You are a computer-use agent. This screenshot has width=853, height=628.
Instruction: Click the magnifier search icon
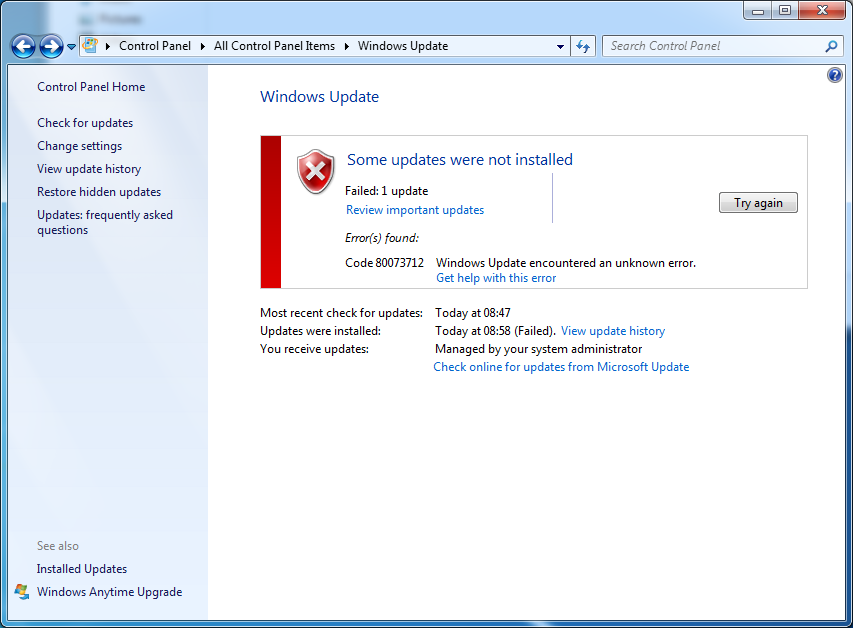tap(831, 46)
